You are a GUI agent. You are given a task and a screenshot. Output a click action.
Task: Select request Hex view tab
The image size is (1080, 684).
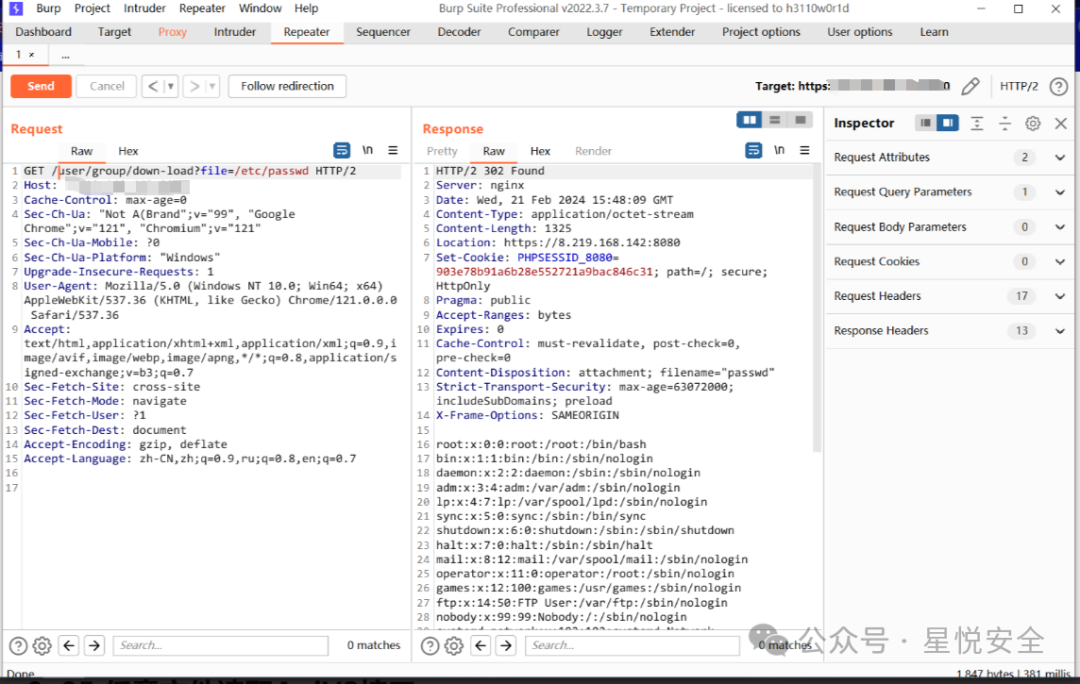[x=128, y=151]
